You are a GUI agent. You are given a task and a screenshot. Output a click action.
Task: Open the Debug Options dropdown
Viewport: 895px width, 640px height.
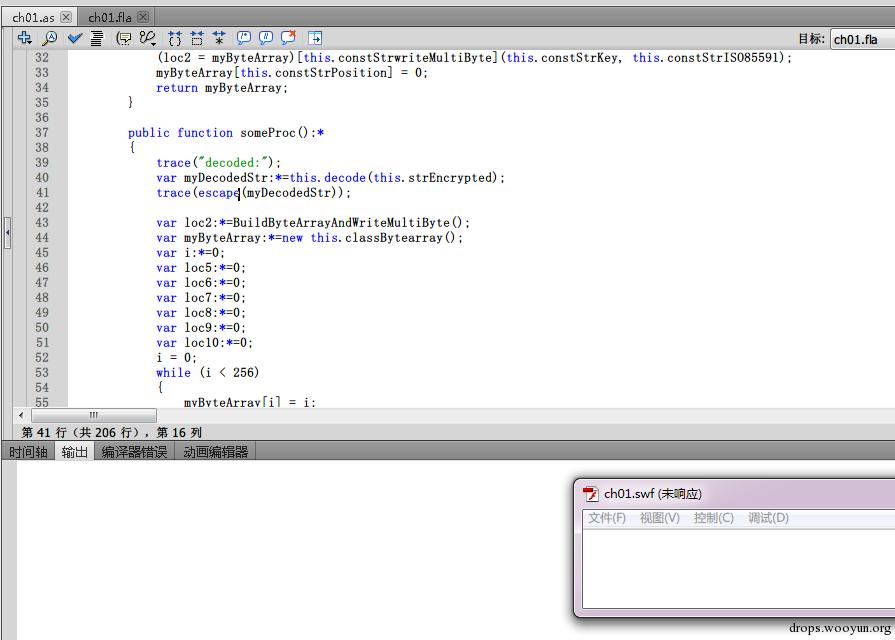click(148, 38)
